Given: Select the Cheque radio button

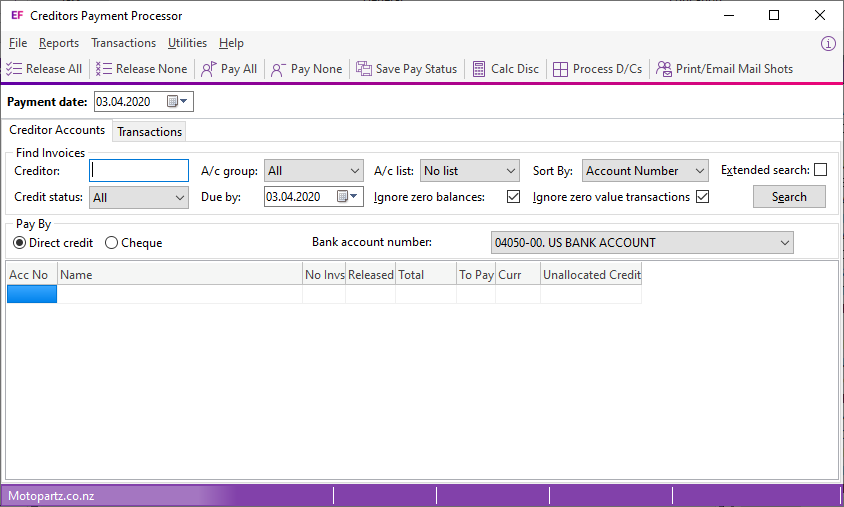Looking at the screenshot, I should 111,243.
